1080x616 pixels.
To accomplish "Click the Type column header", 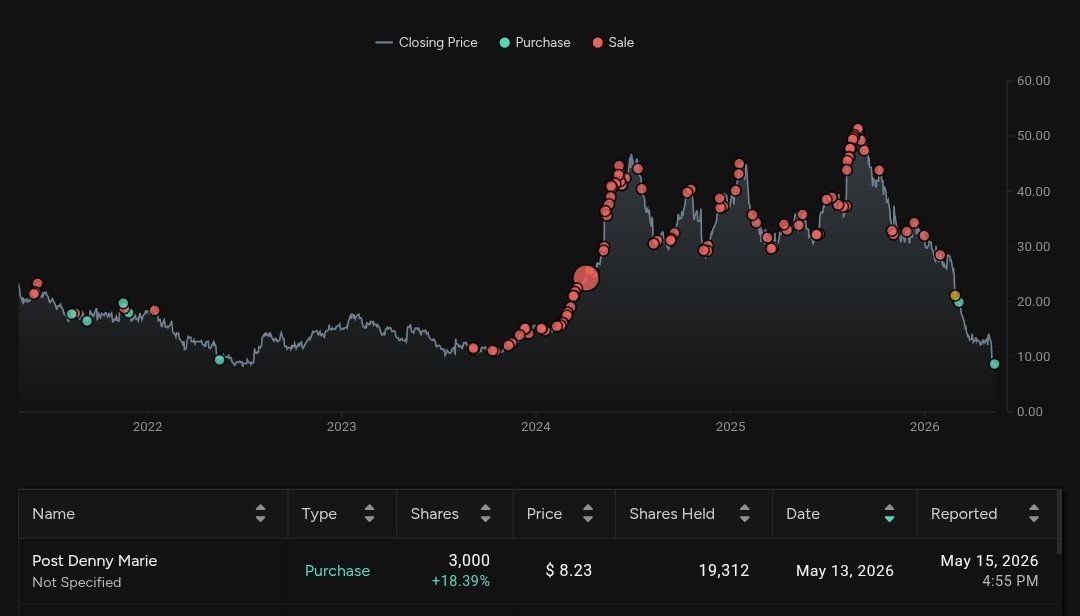I will tap(342, 514).
